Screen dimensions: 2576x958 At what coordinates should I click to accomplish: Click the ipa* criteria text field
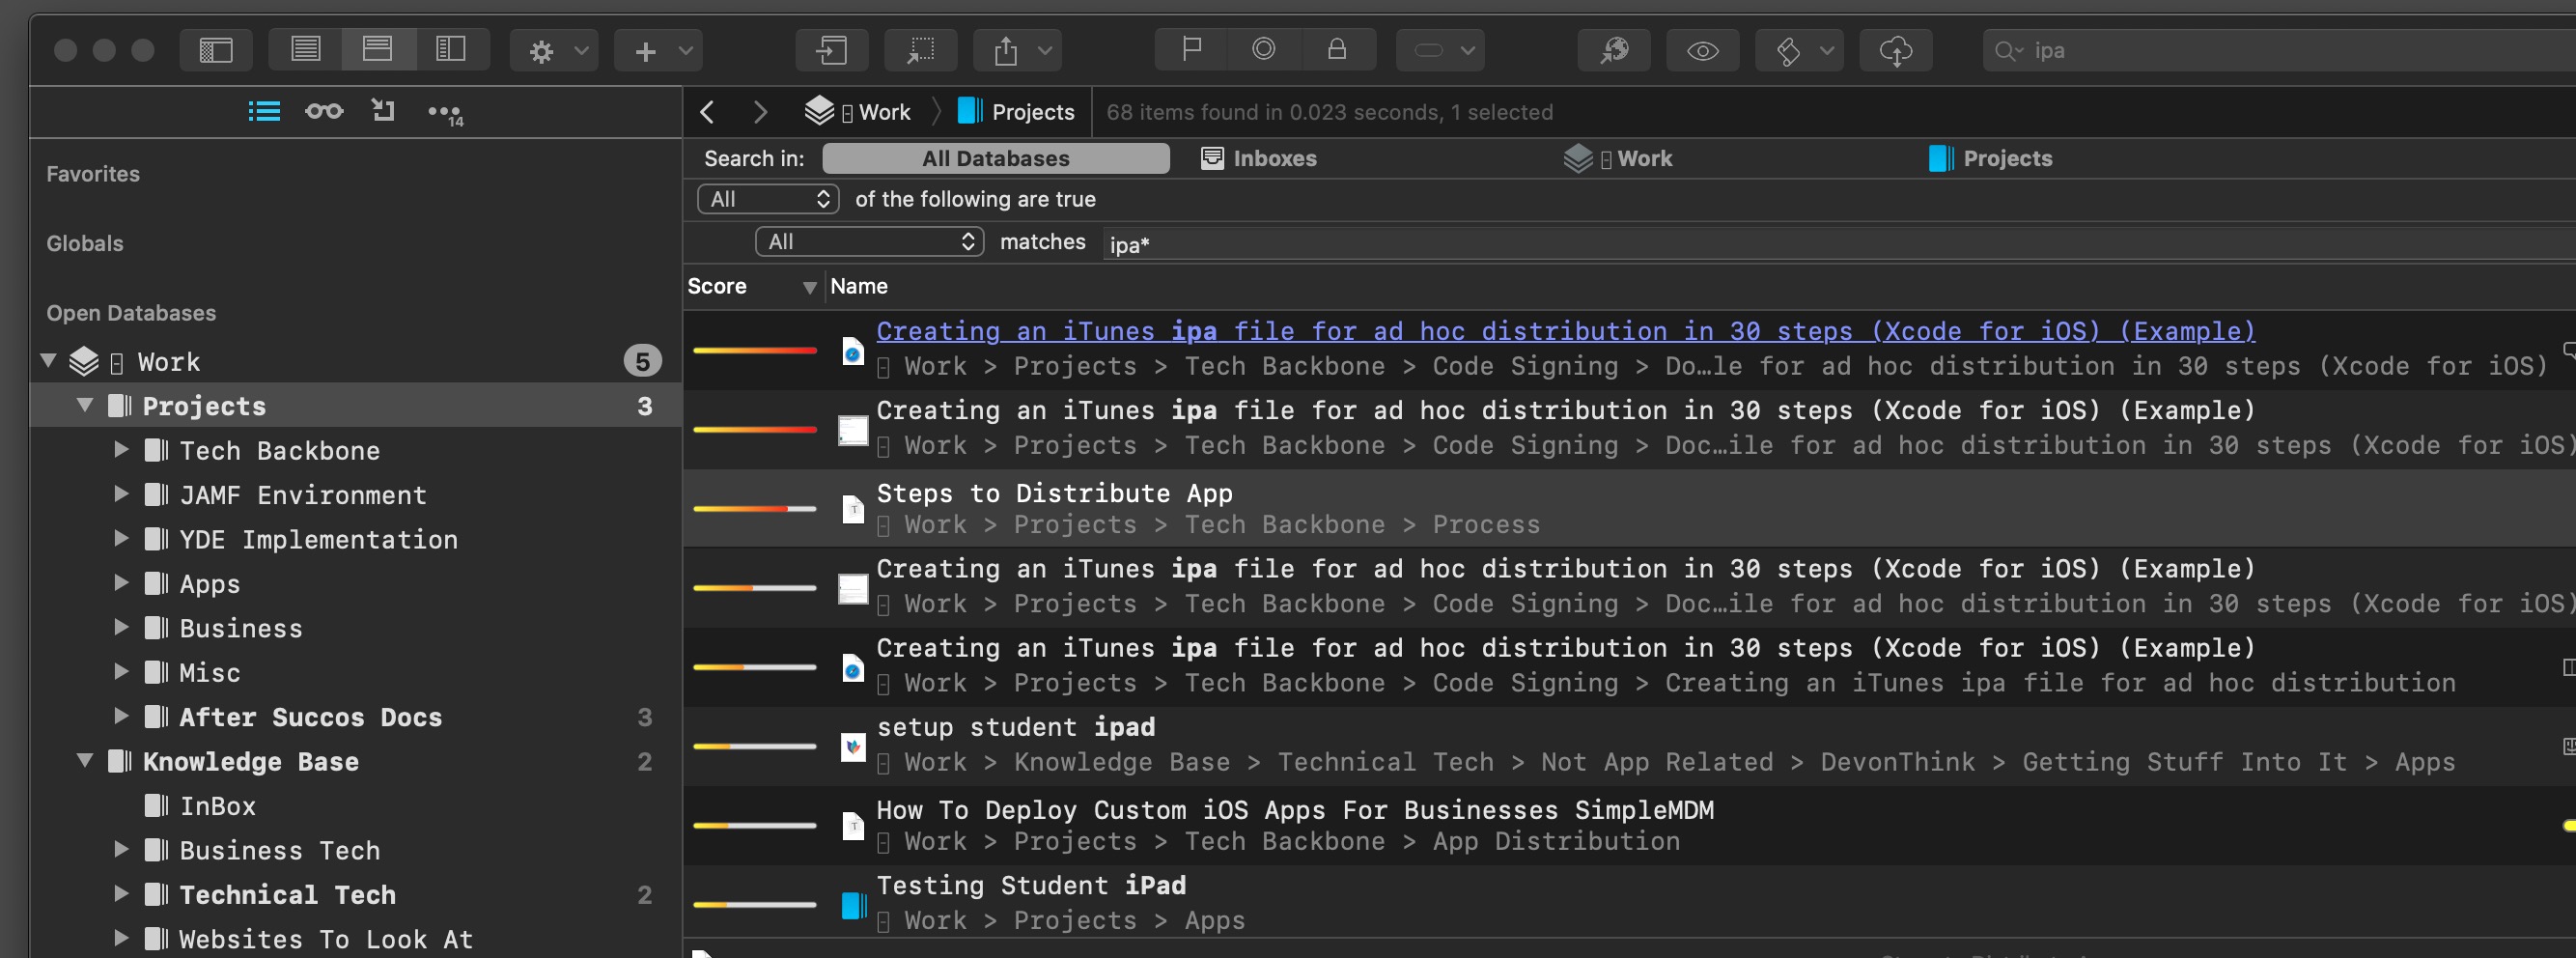pyautogui.click(x=1838, y=244)
